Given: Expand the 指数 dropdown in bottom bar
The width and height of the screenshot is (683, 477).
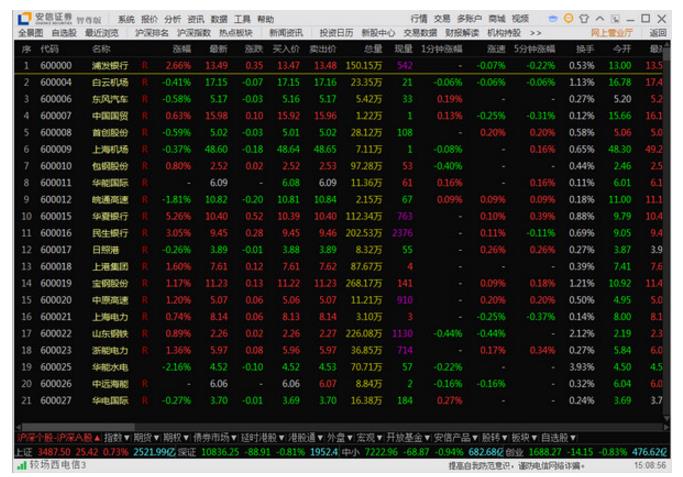Looking at the screenshot, I should coord(115,437).
